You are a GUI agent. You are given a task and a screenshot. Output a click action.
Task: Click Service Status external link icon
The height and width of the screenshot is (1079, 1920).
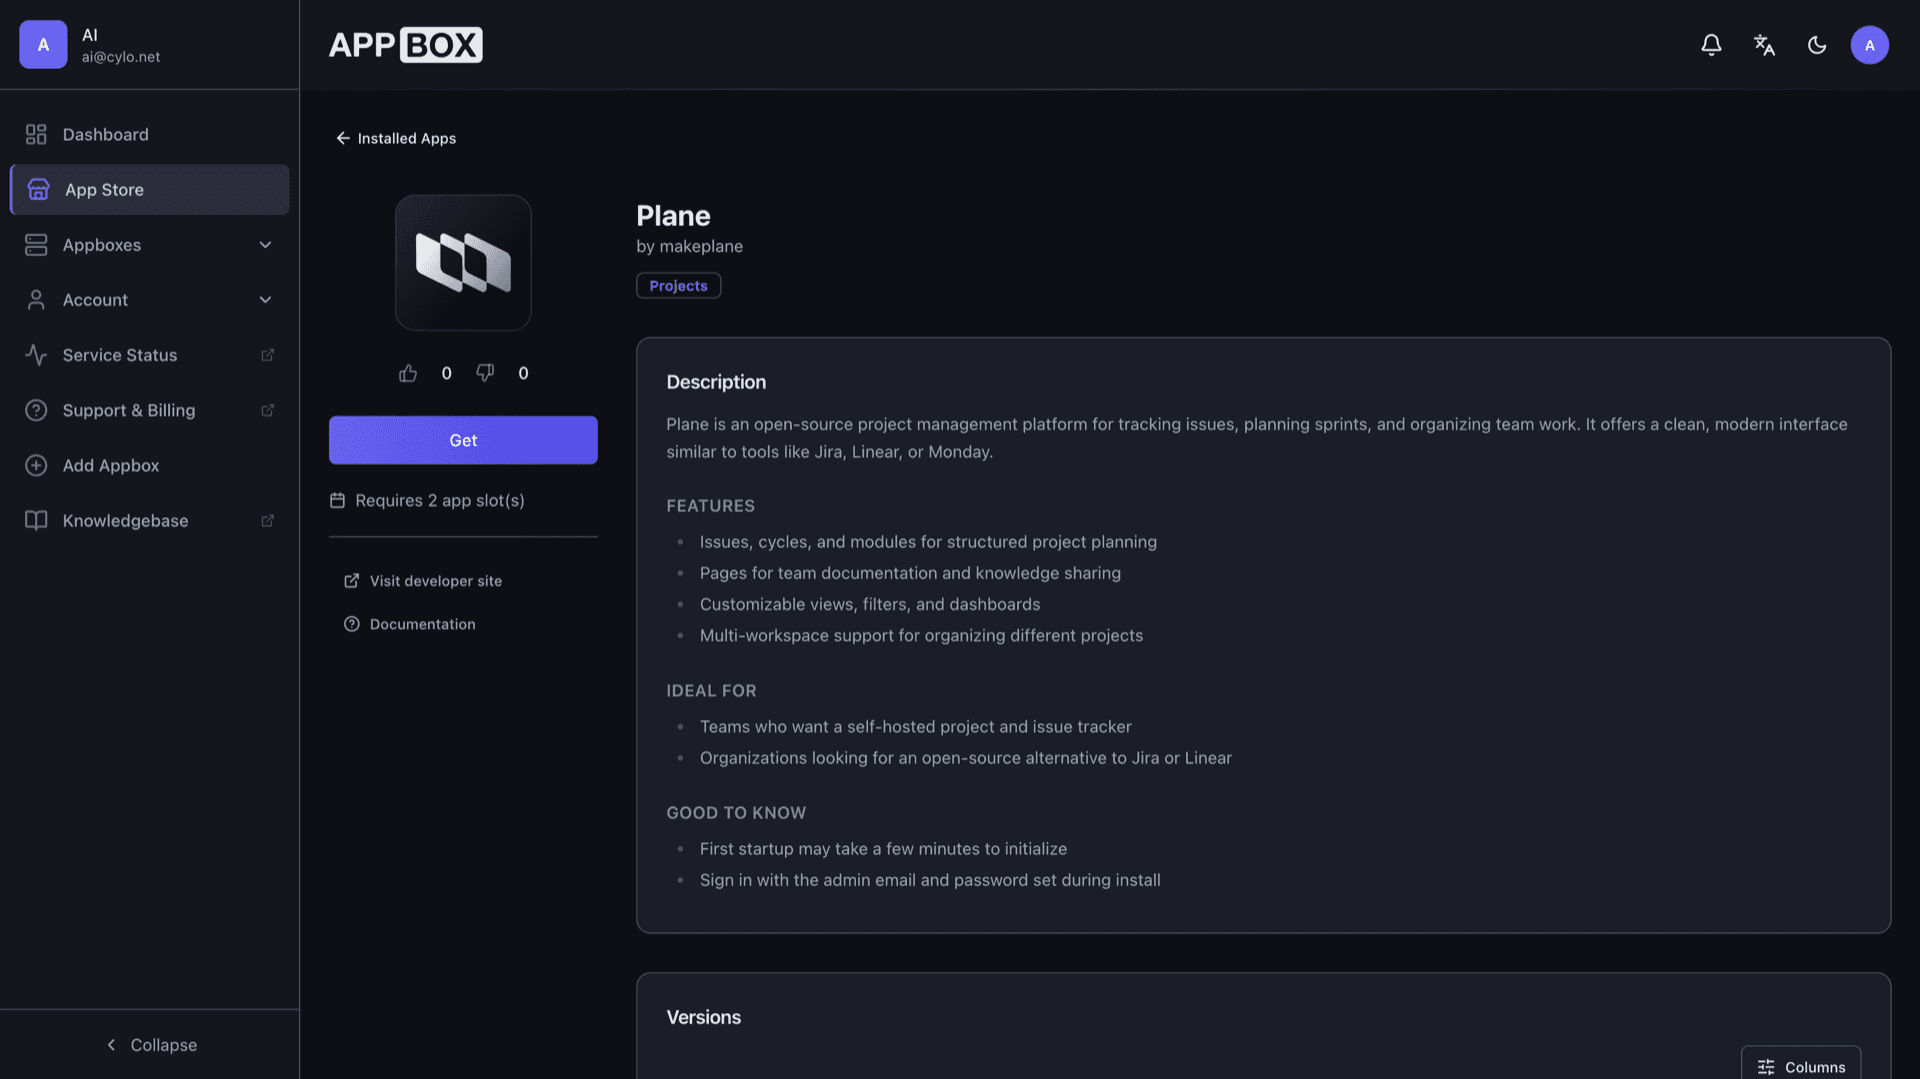coord(267,355)
